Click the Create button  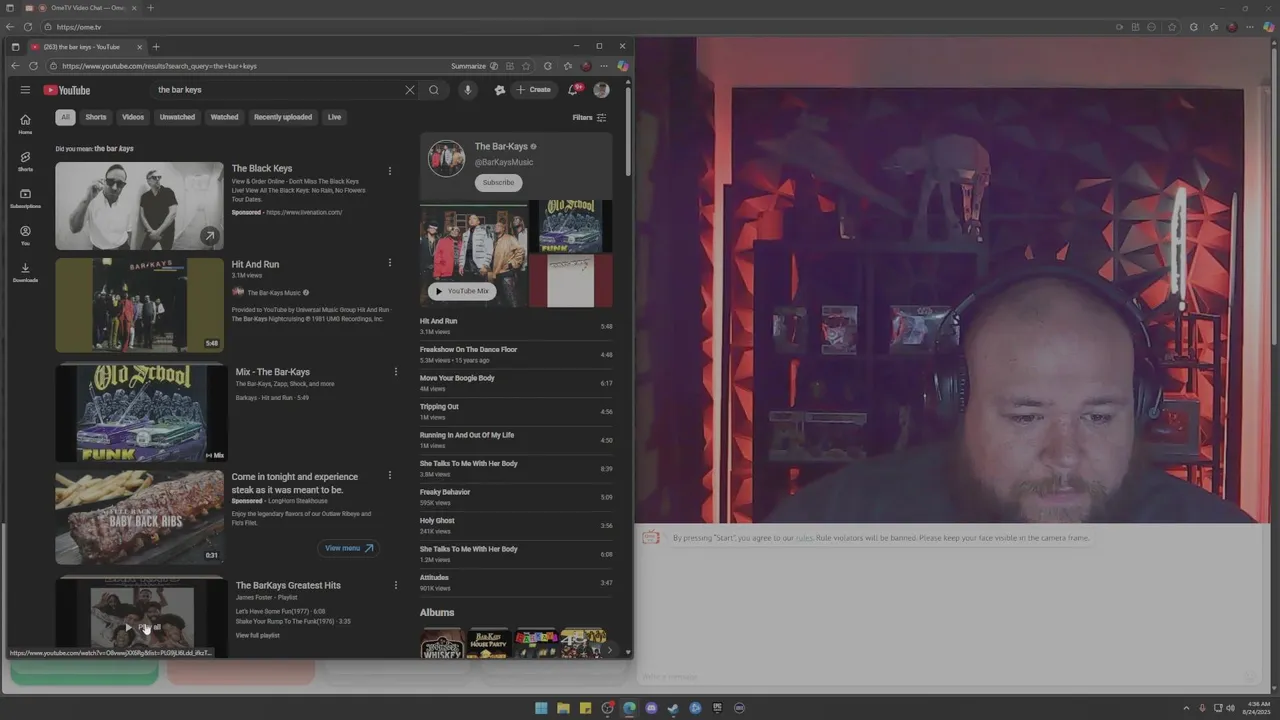[x=534, y=90]
